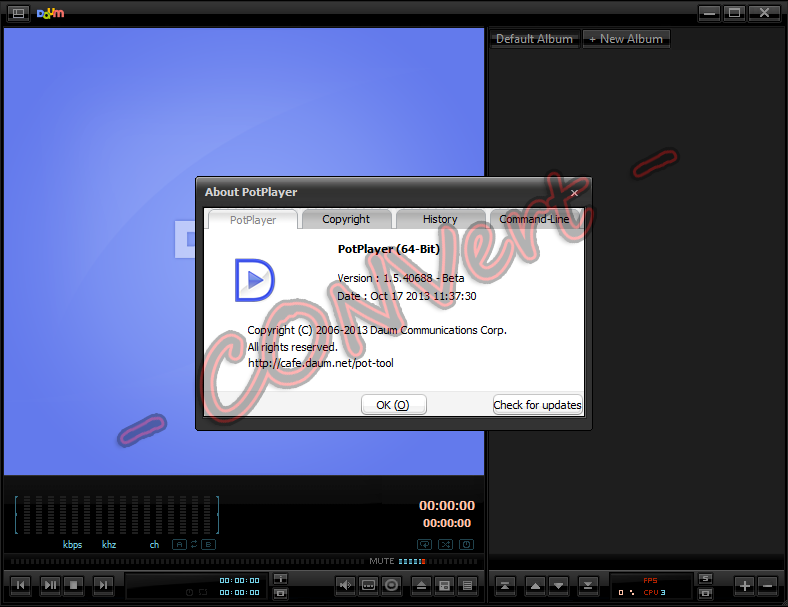The height and width of the screenshot is (607, 788).
Task: Toggle the playlist panel icon
Action: [x=467, y=585]
